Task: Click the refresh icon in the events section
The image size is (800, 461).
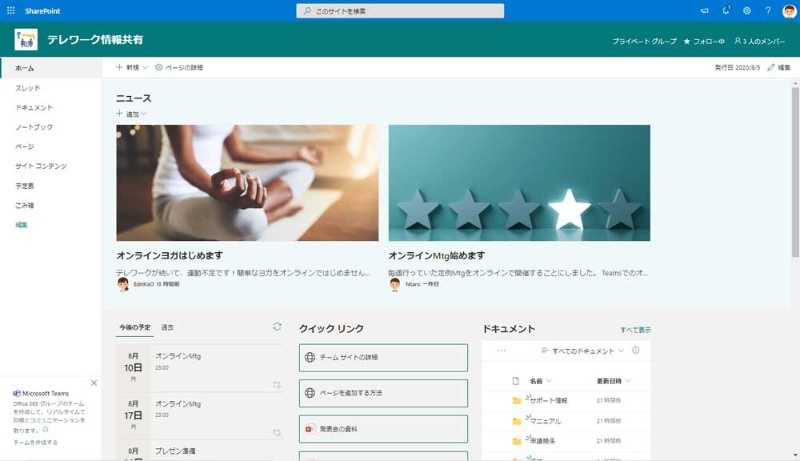Action: click(277, 326)
